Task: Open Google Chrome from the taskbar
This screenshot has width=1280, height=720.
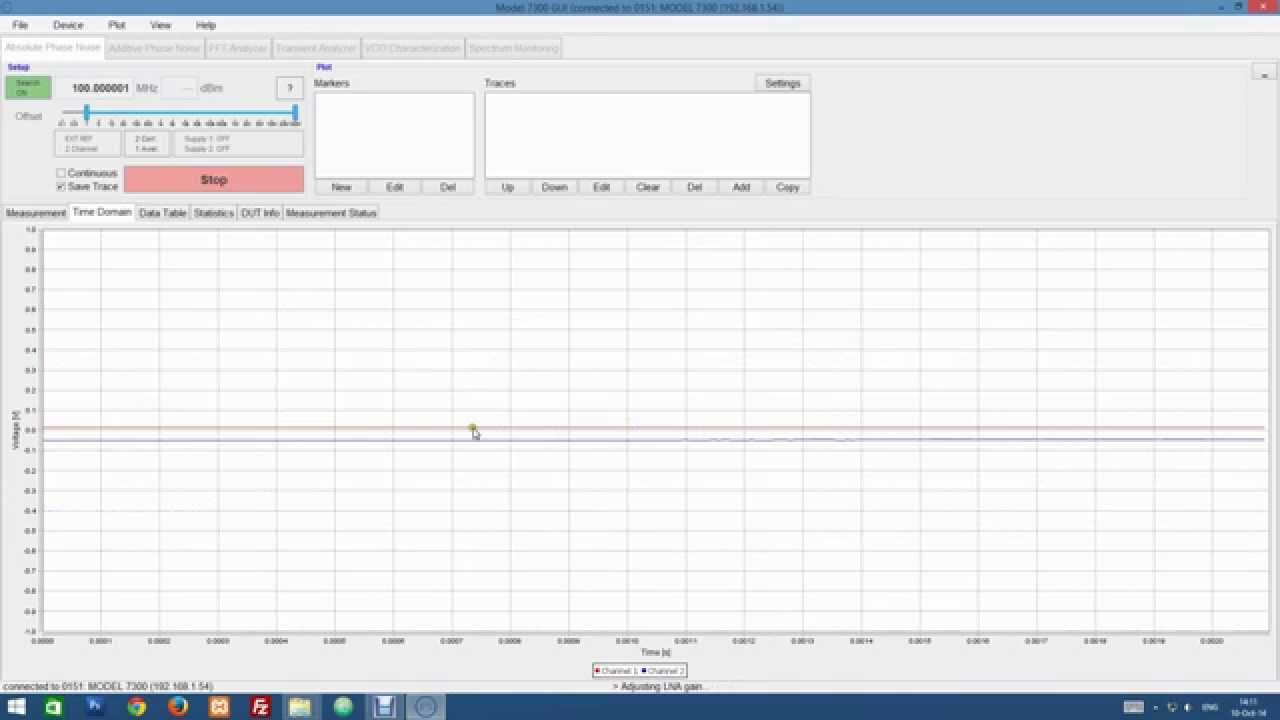Action: [x=136, y=707]
